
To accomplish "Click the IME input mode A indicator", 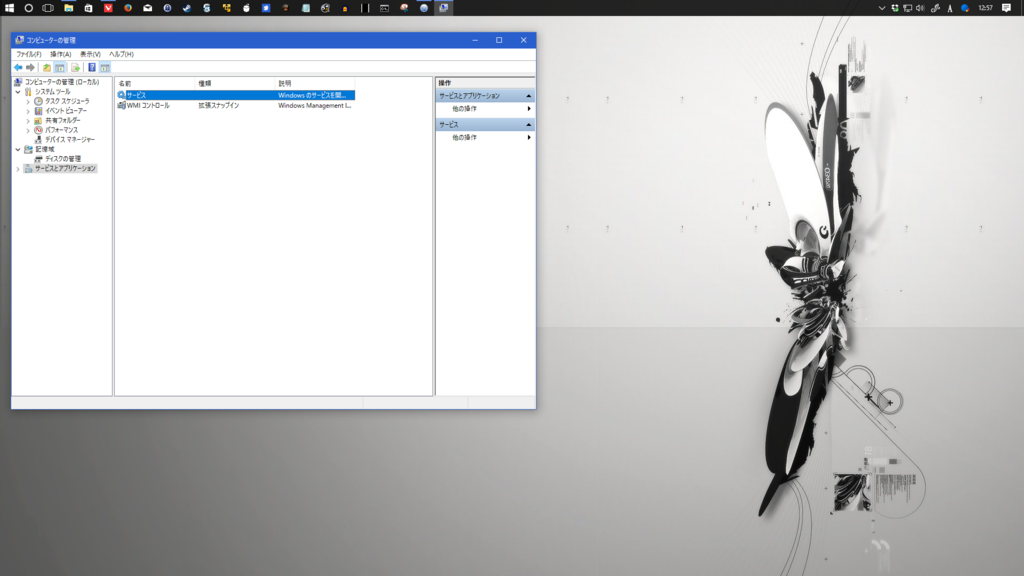I will point(950,8).
